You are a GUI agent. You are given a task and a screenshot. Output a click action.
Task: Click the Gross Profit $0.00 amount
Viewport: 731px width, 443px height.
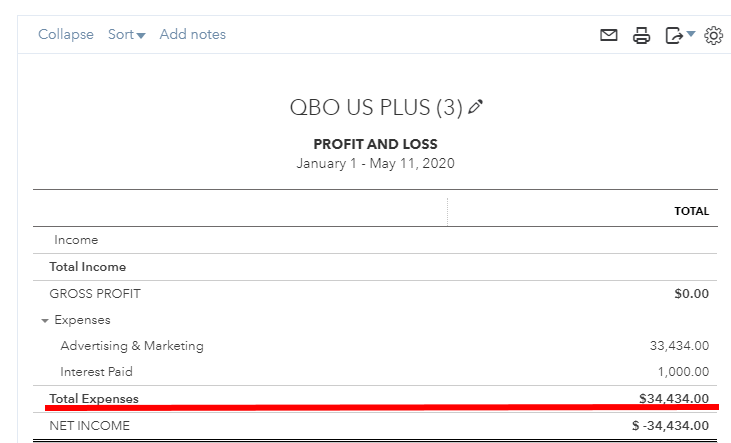[691, 294]
